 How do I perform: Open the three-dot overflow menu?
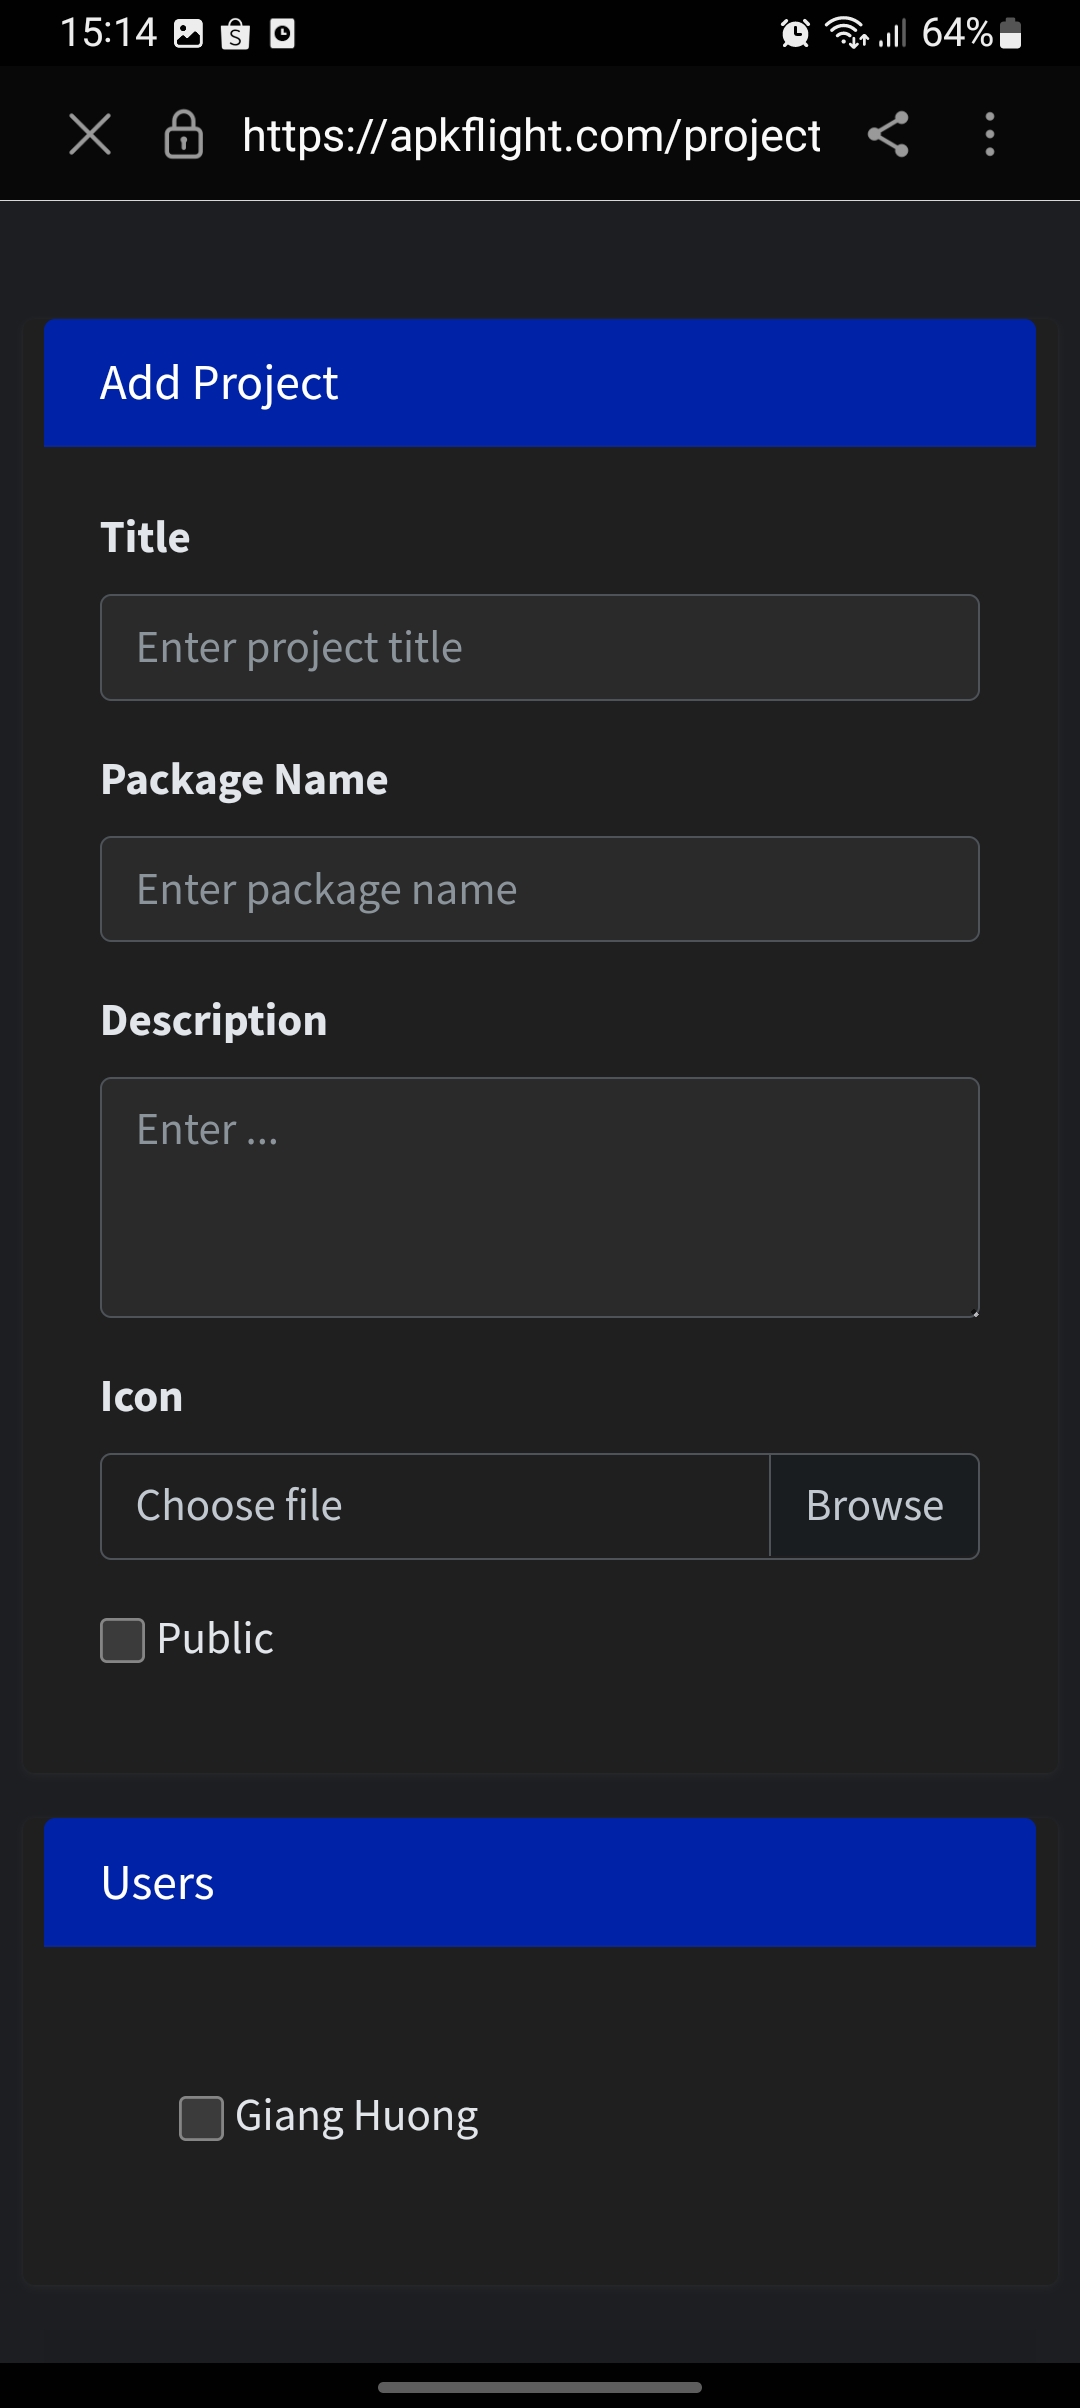pos(990,134)
